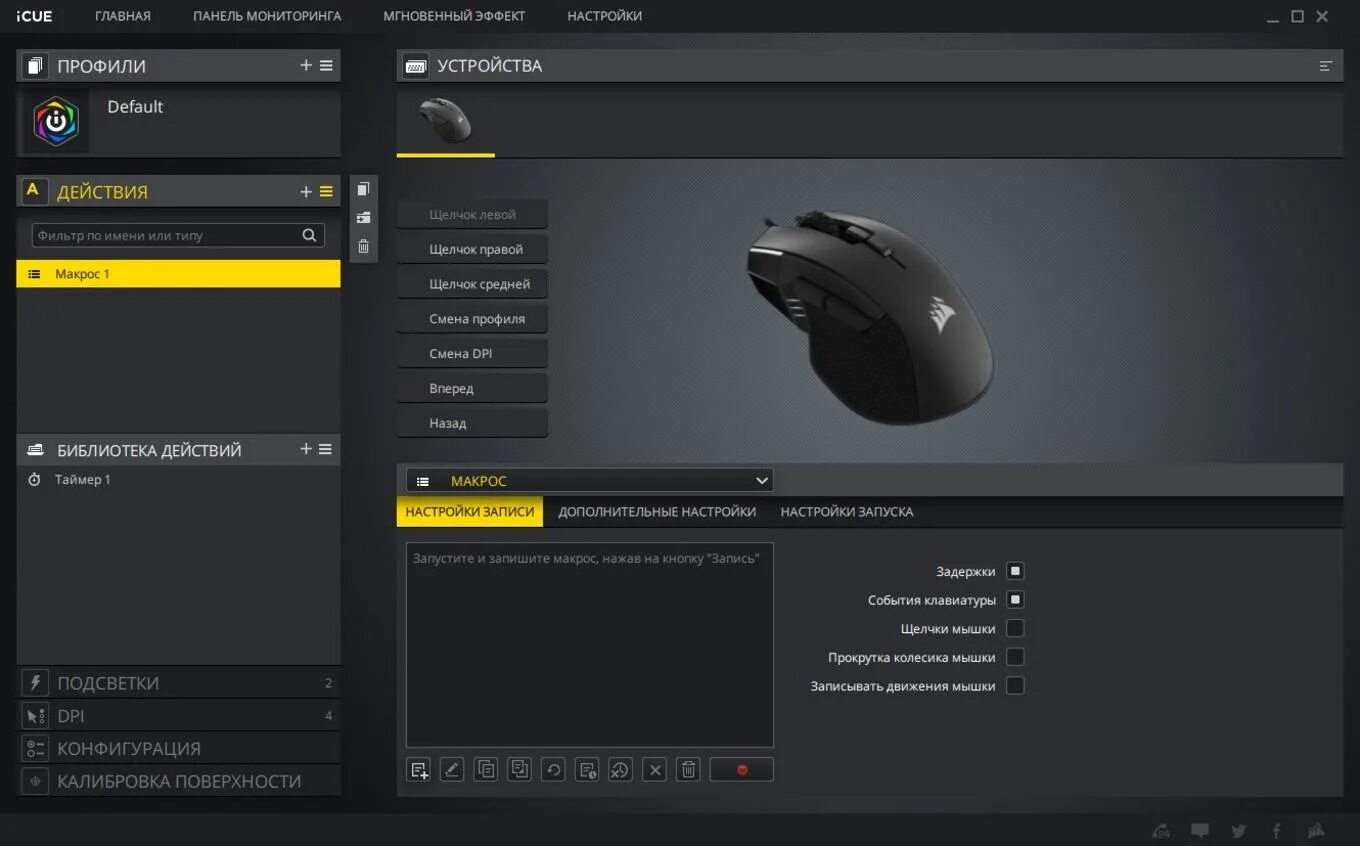Switch to the ДОПОЛНИТЕЛЬНЫЕ НАСТРОЙКИ tab

657,511
